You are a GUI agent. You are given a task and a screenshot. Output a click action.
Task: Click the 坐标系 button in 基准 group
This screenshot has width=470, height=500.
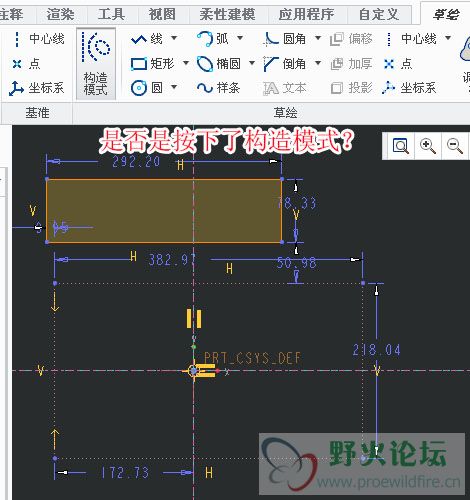(36, 88)
